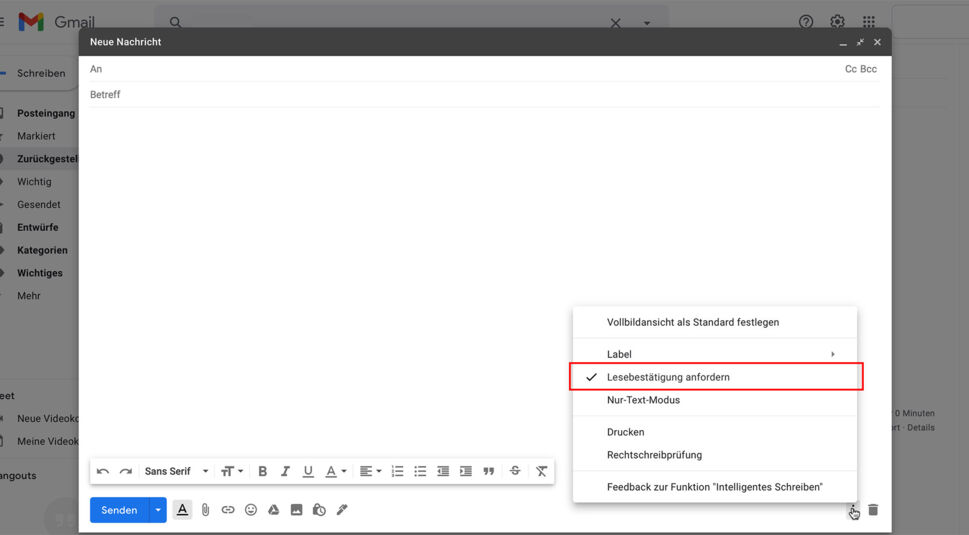This screenshot has height=535, width=969.
Task: Clear the search with the X
Action: (x=616, y=23)
